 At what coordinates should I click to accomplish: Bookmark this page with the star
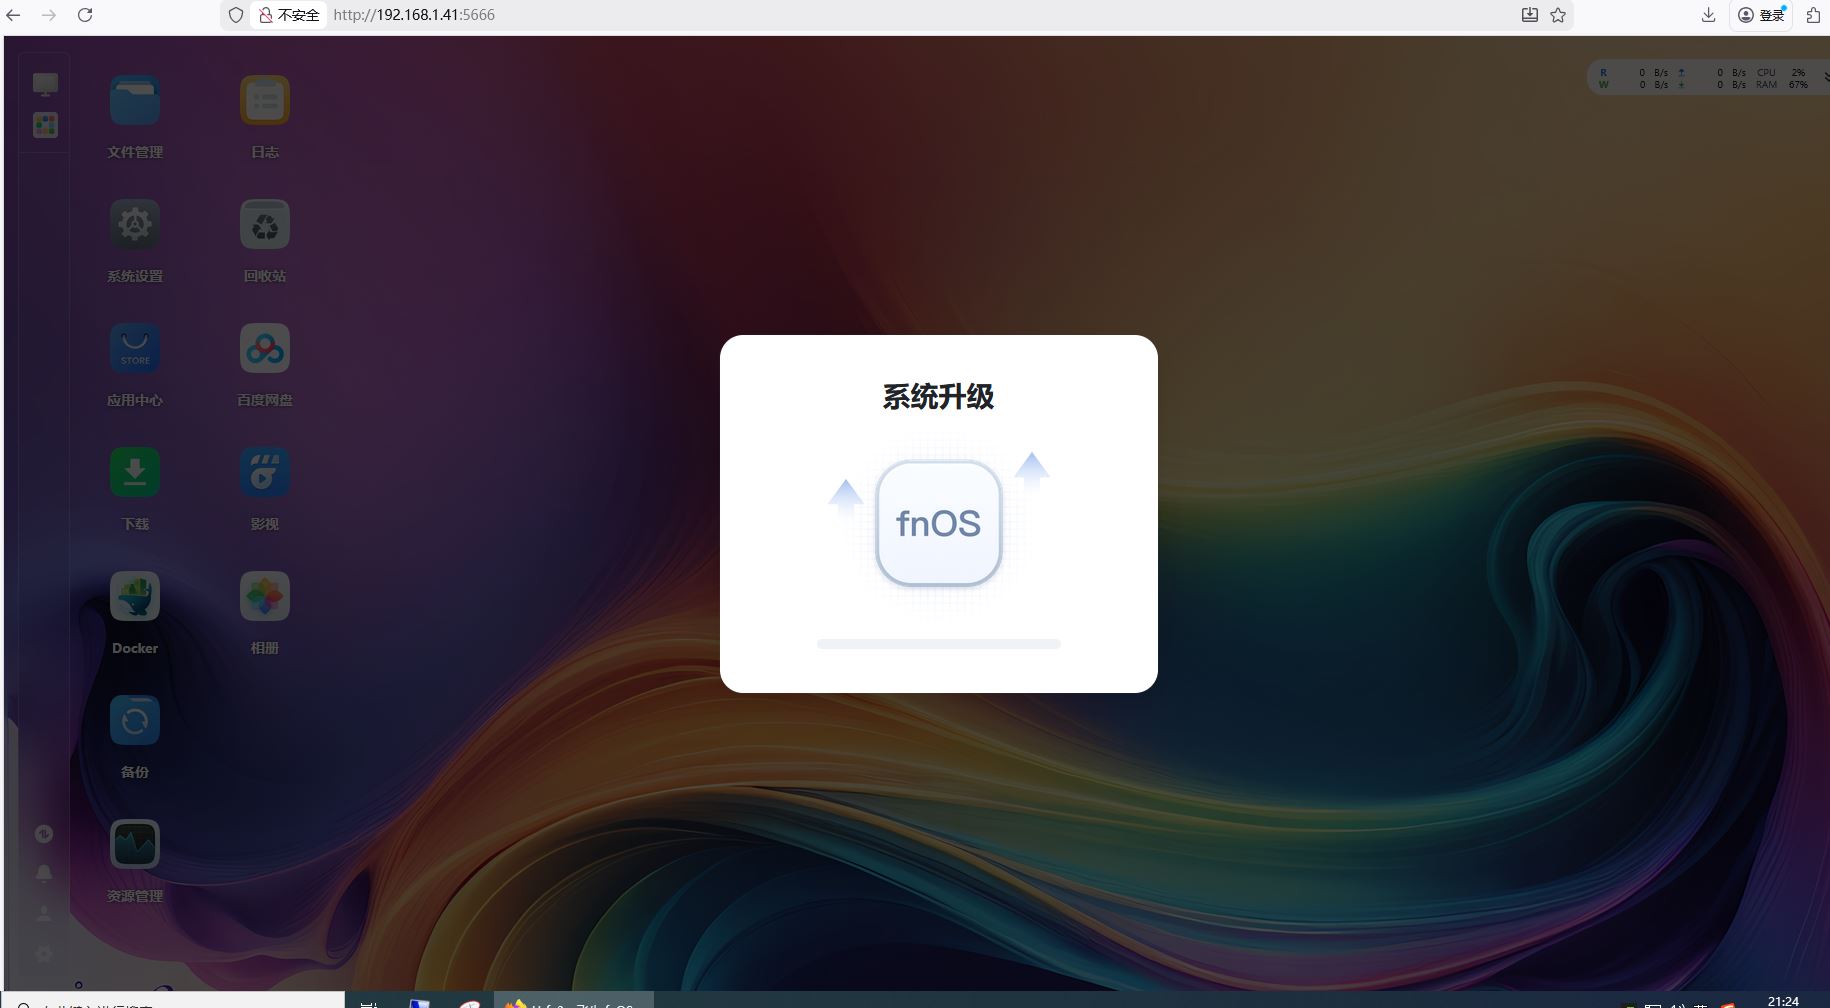[x=1558, y=15]
